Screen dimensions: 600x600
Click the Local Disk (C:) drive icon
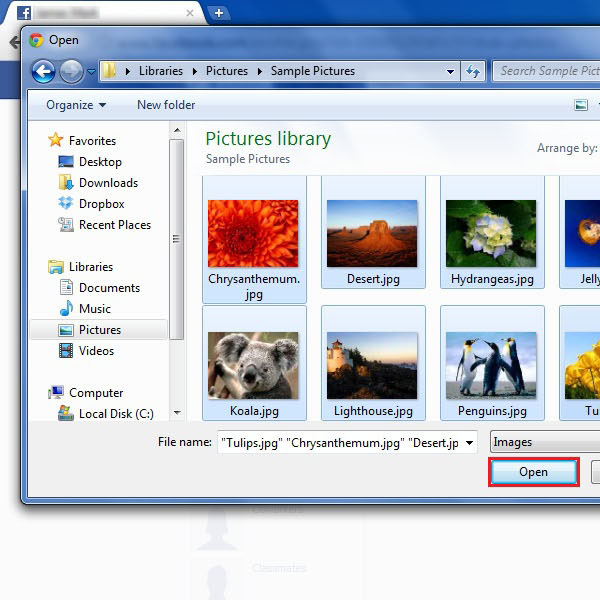(66, 413)
